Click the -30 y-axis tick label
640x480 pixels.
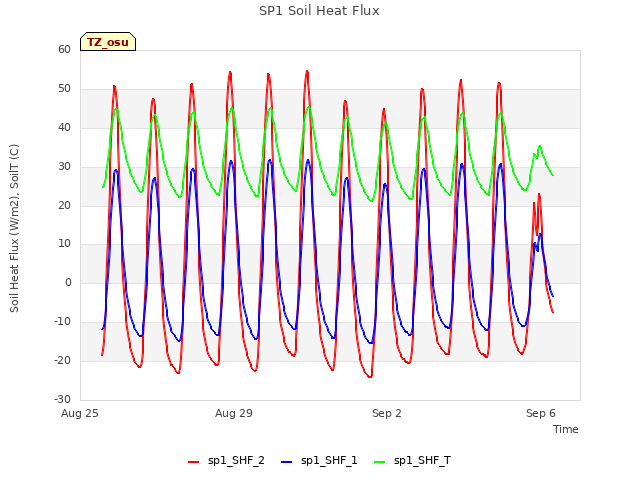pyautogui.click(x=62, y=399)
